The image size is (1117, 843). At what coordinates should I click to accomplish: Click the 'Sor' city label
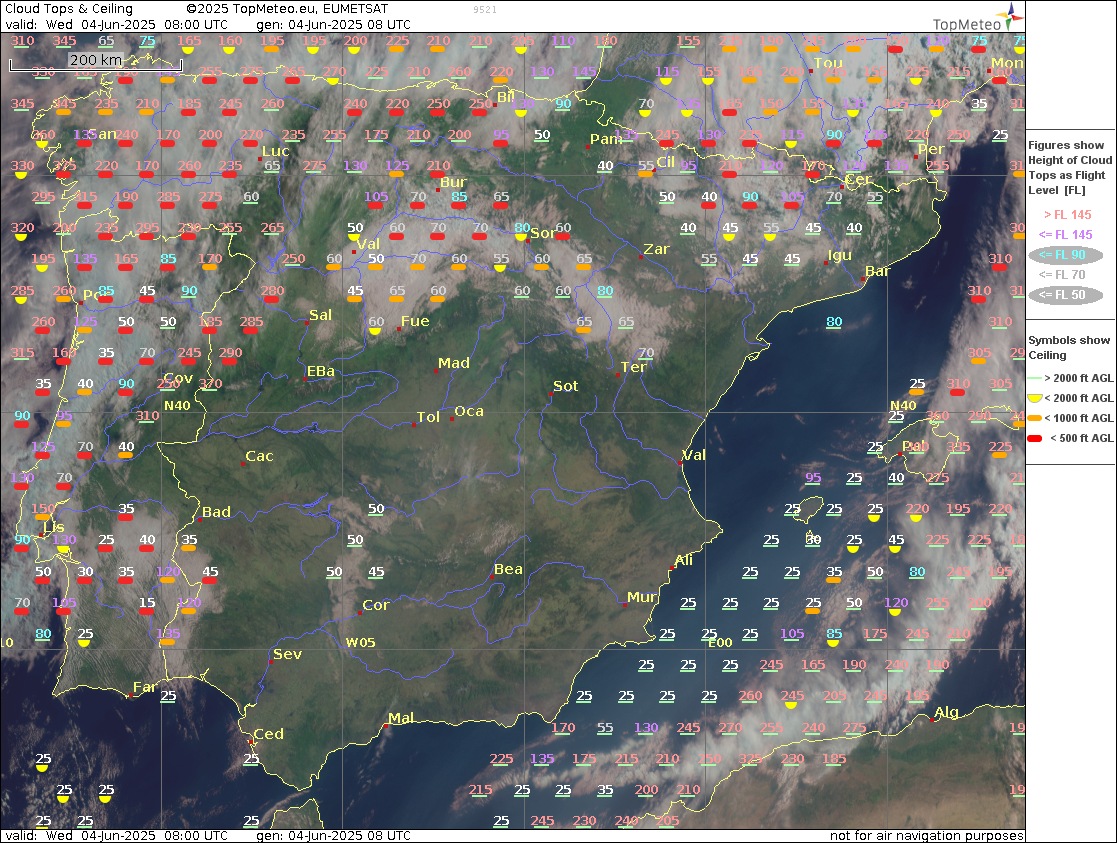click(542, 232)
